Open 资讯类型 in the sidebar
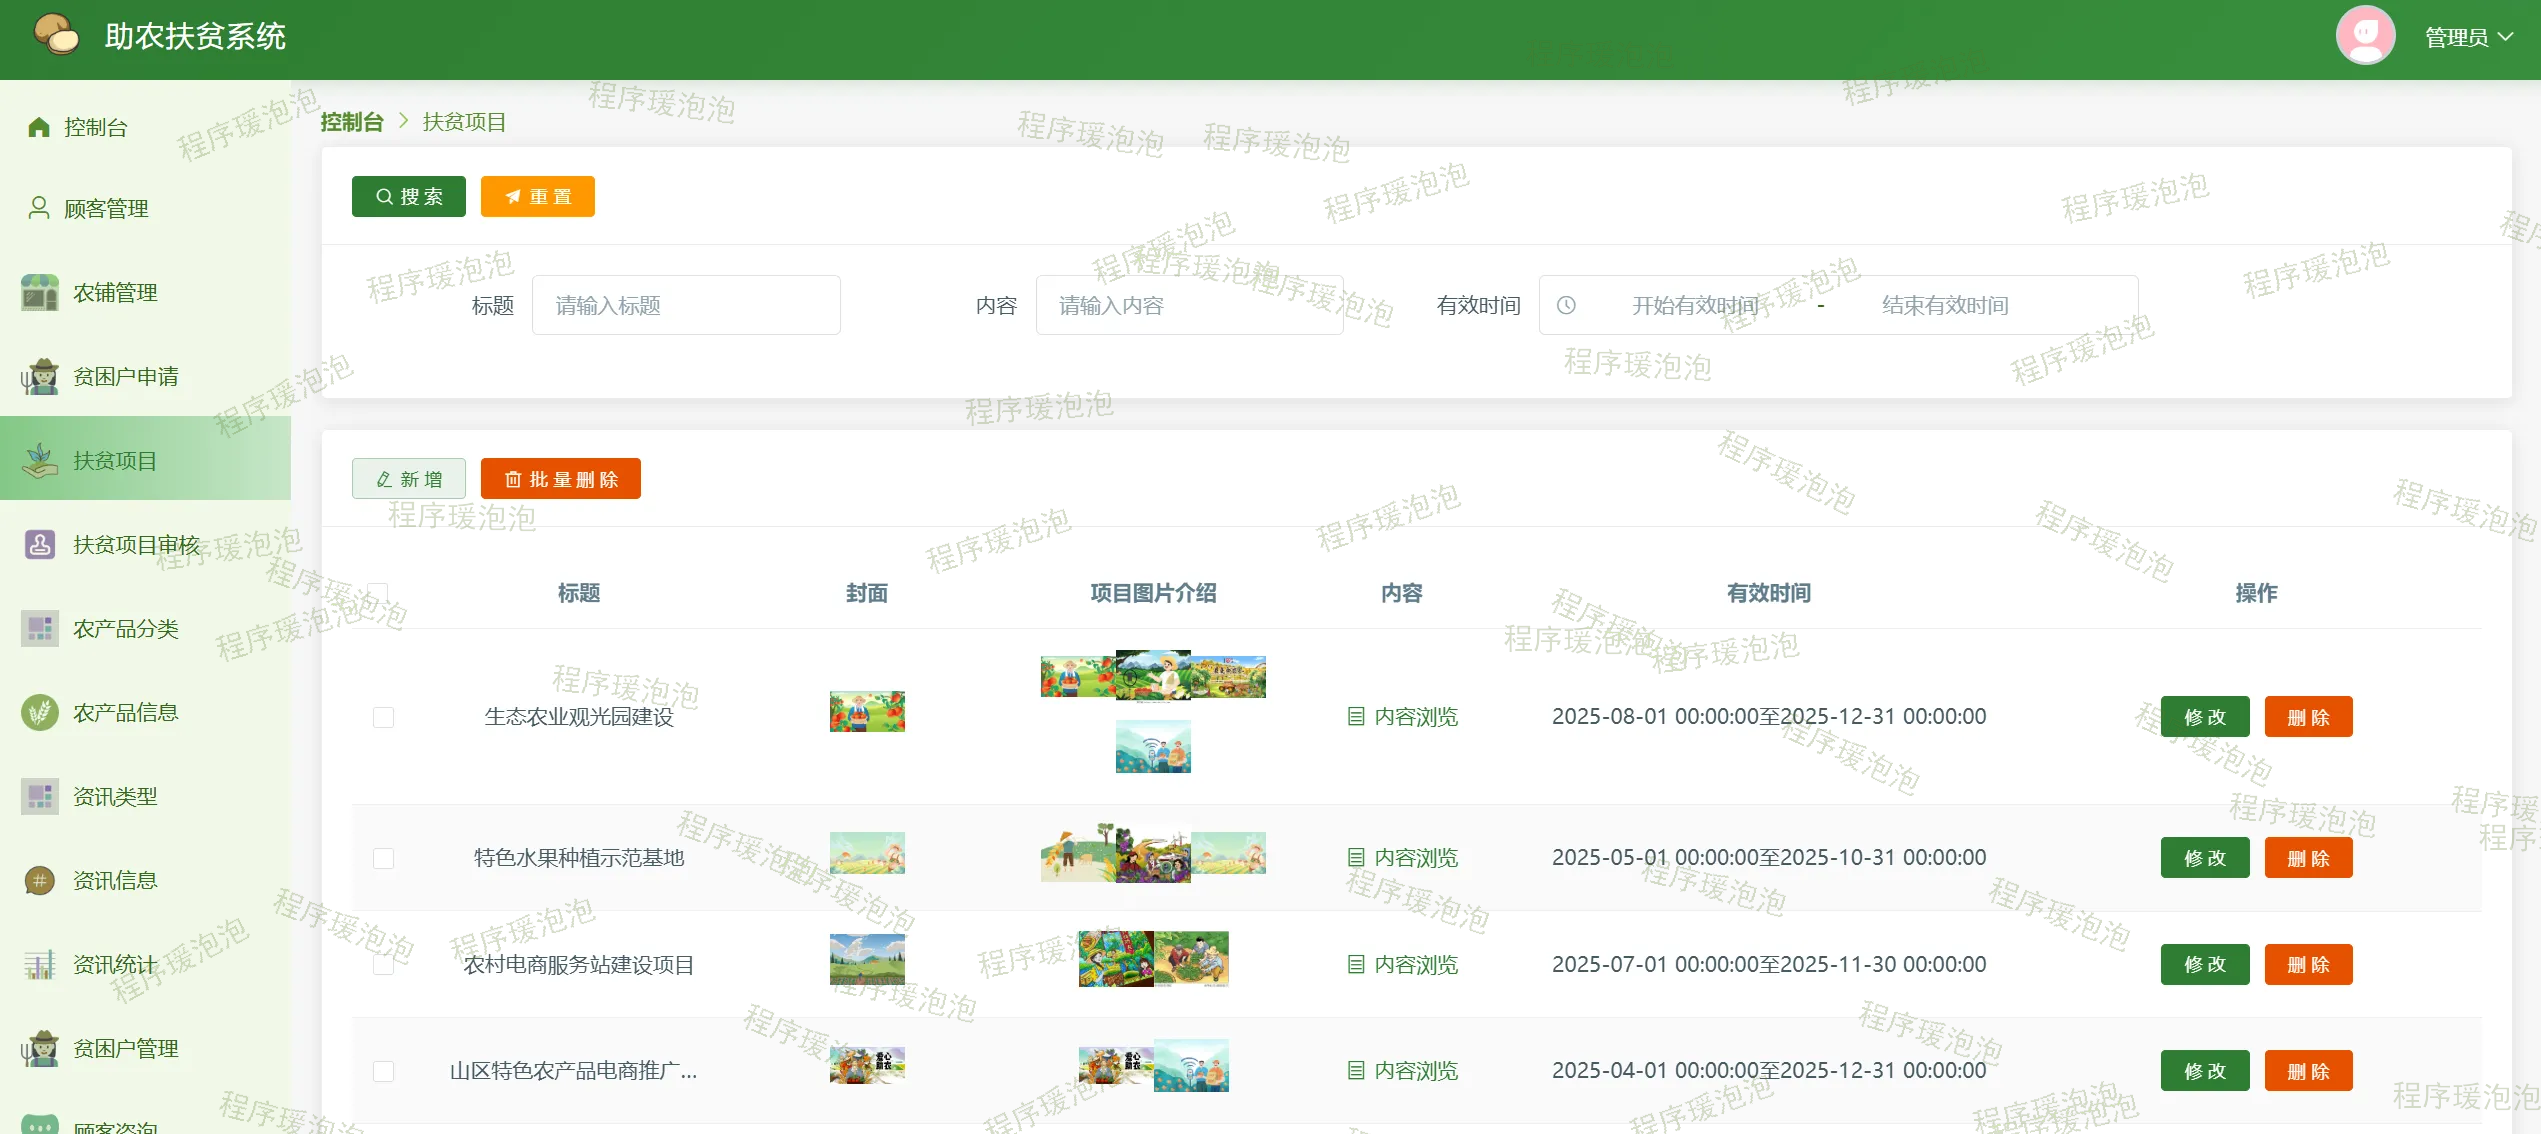2541x1134 pixels. point(115,797)
